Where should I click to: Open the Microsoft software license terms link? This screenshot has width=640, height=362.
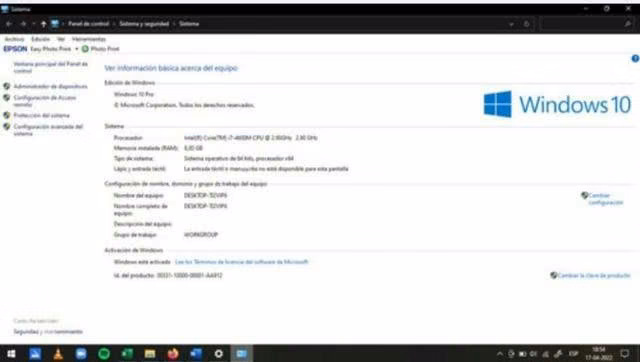click(241, 262)
